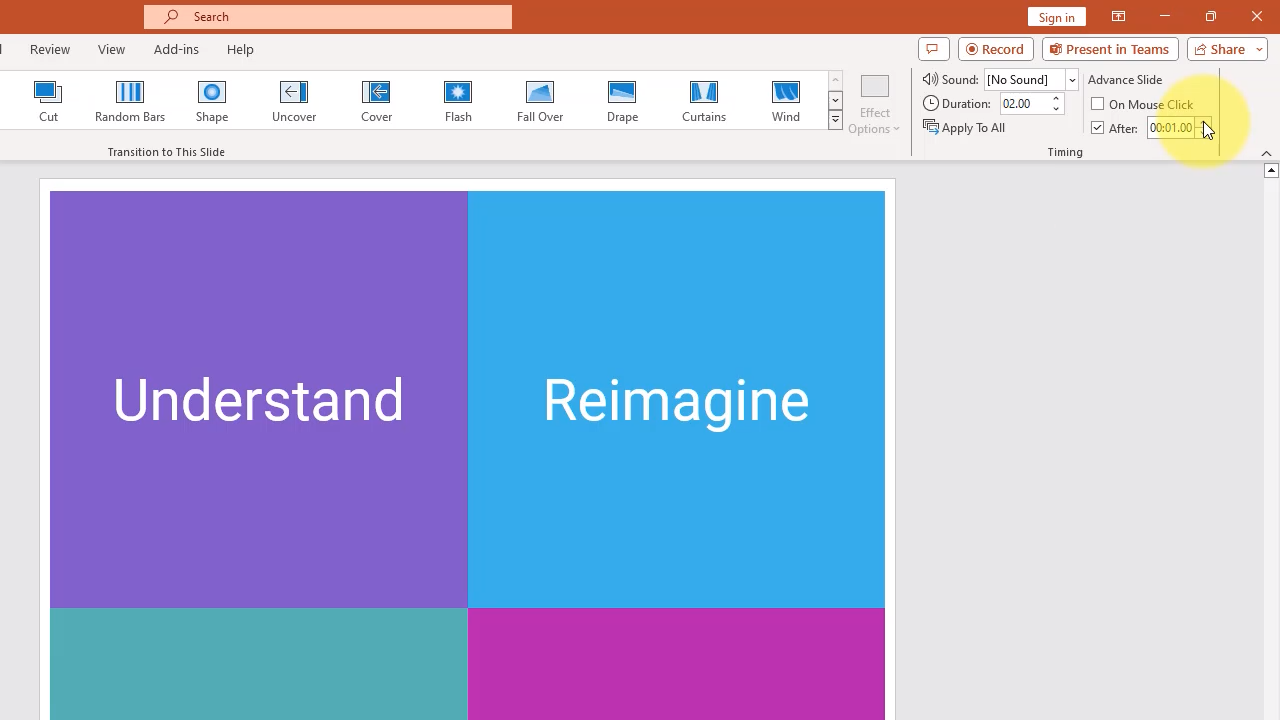
Task: Open the Sound dropdown list
Action: point(1071,80)
